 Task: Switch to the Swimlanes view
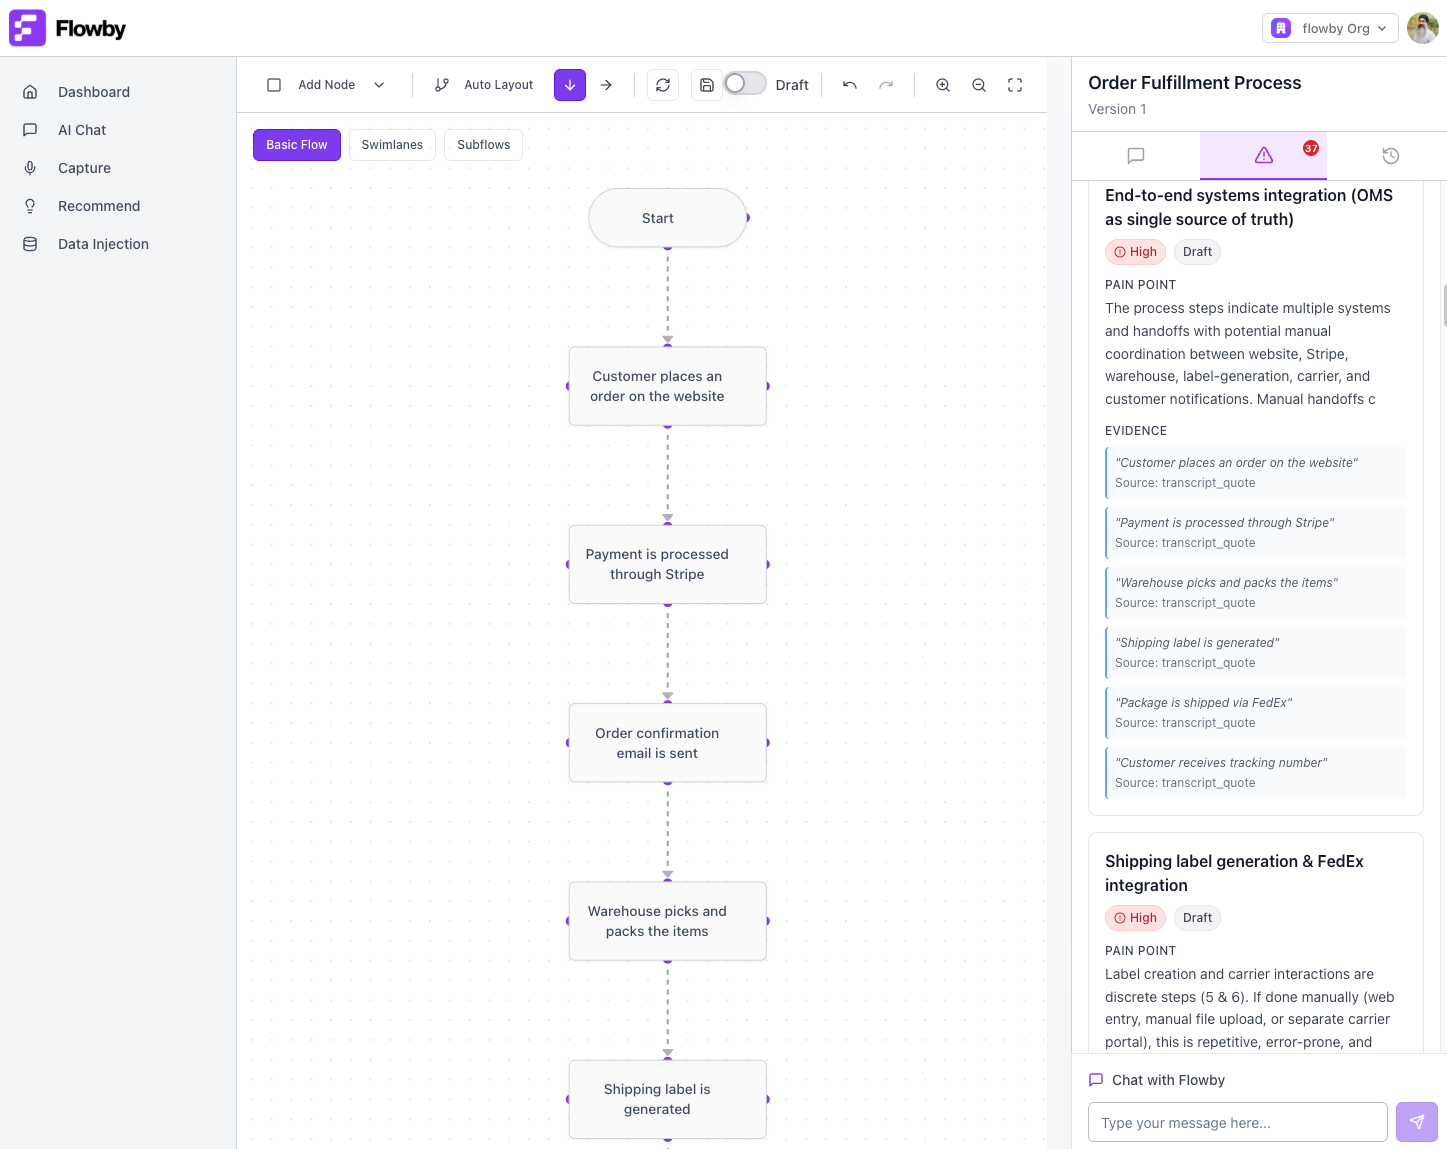[392, 144]
